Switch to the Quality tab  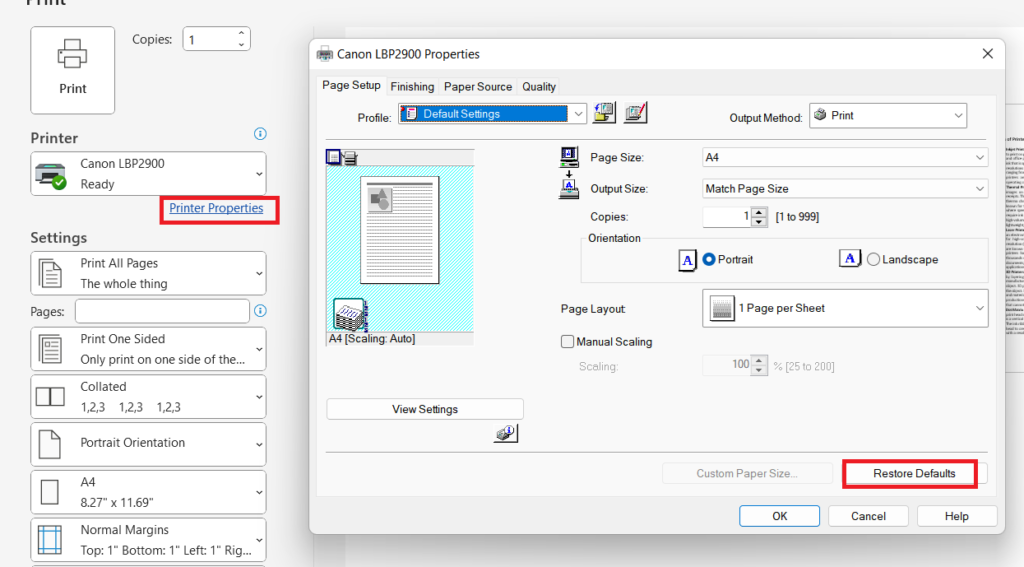[539, 87]
